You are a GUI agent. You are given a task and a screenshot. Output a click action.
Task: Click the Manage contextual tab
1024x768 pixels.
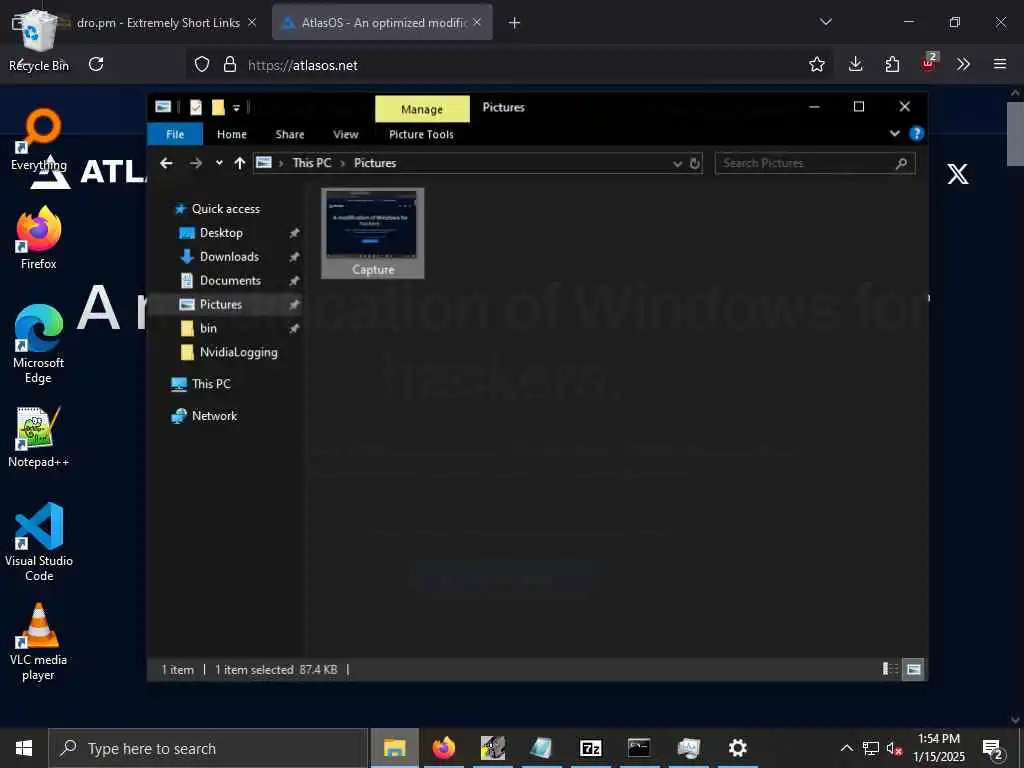point(422,109)
